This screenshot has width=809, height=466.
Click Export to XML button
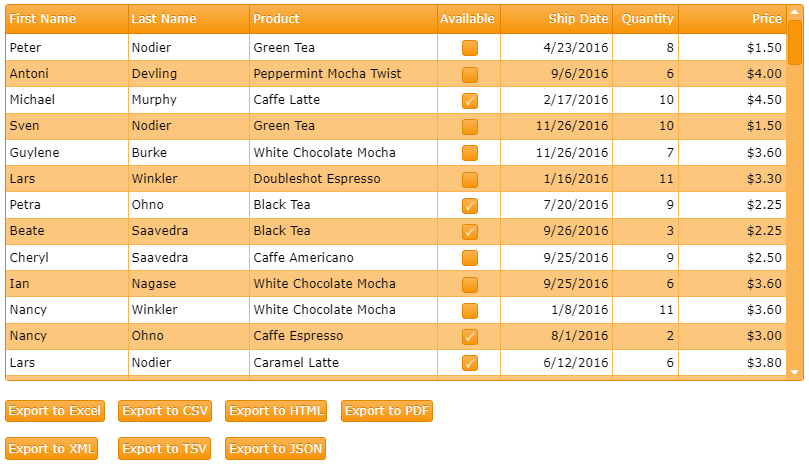[52, 448]
